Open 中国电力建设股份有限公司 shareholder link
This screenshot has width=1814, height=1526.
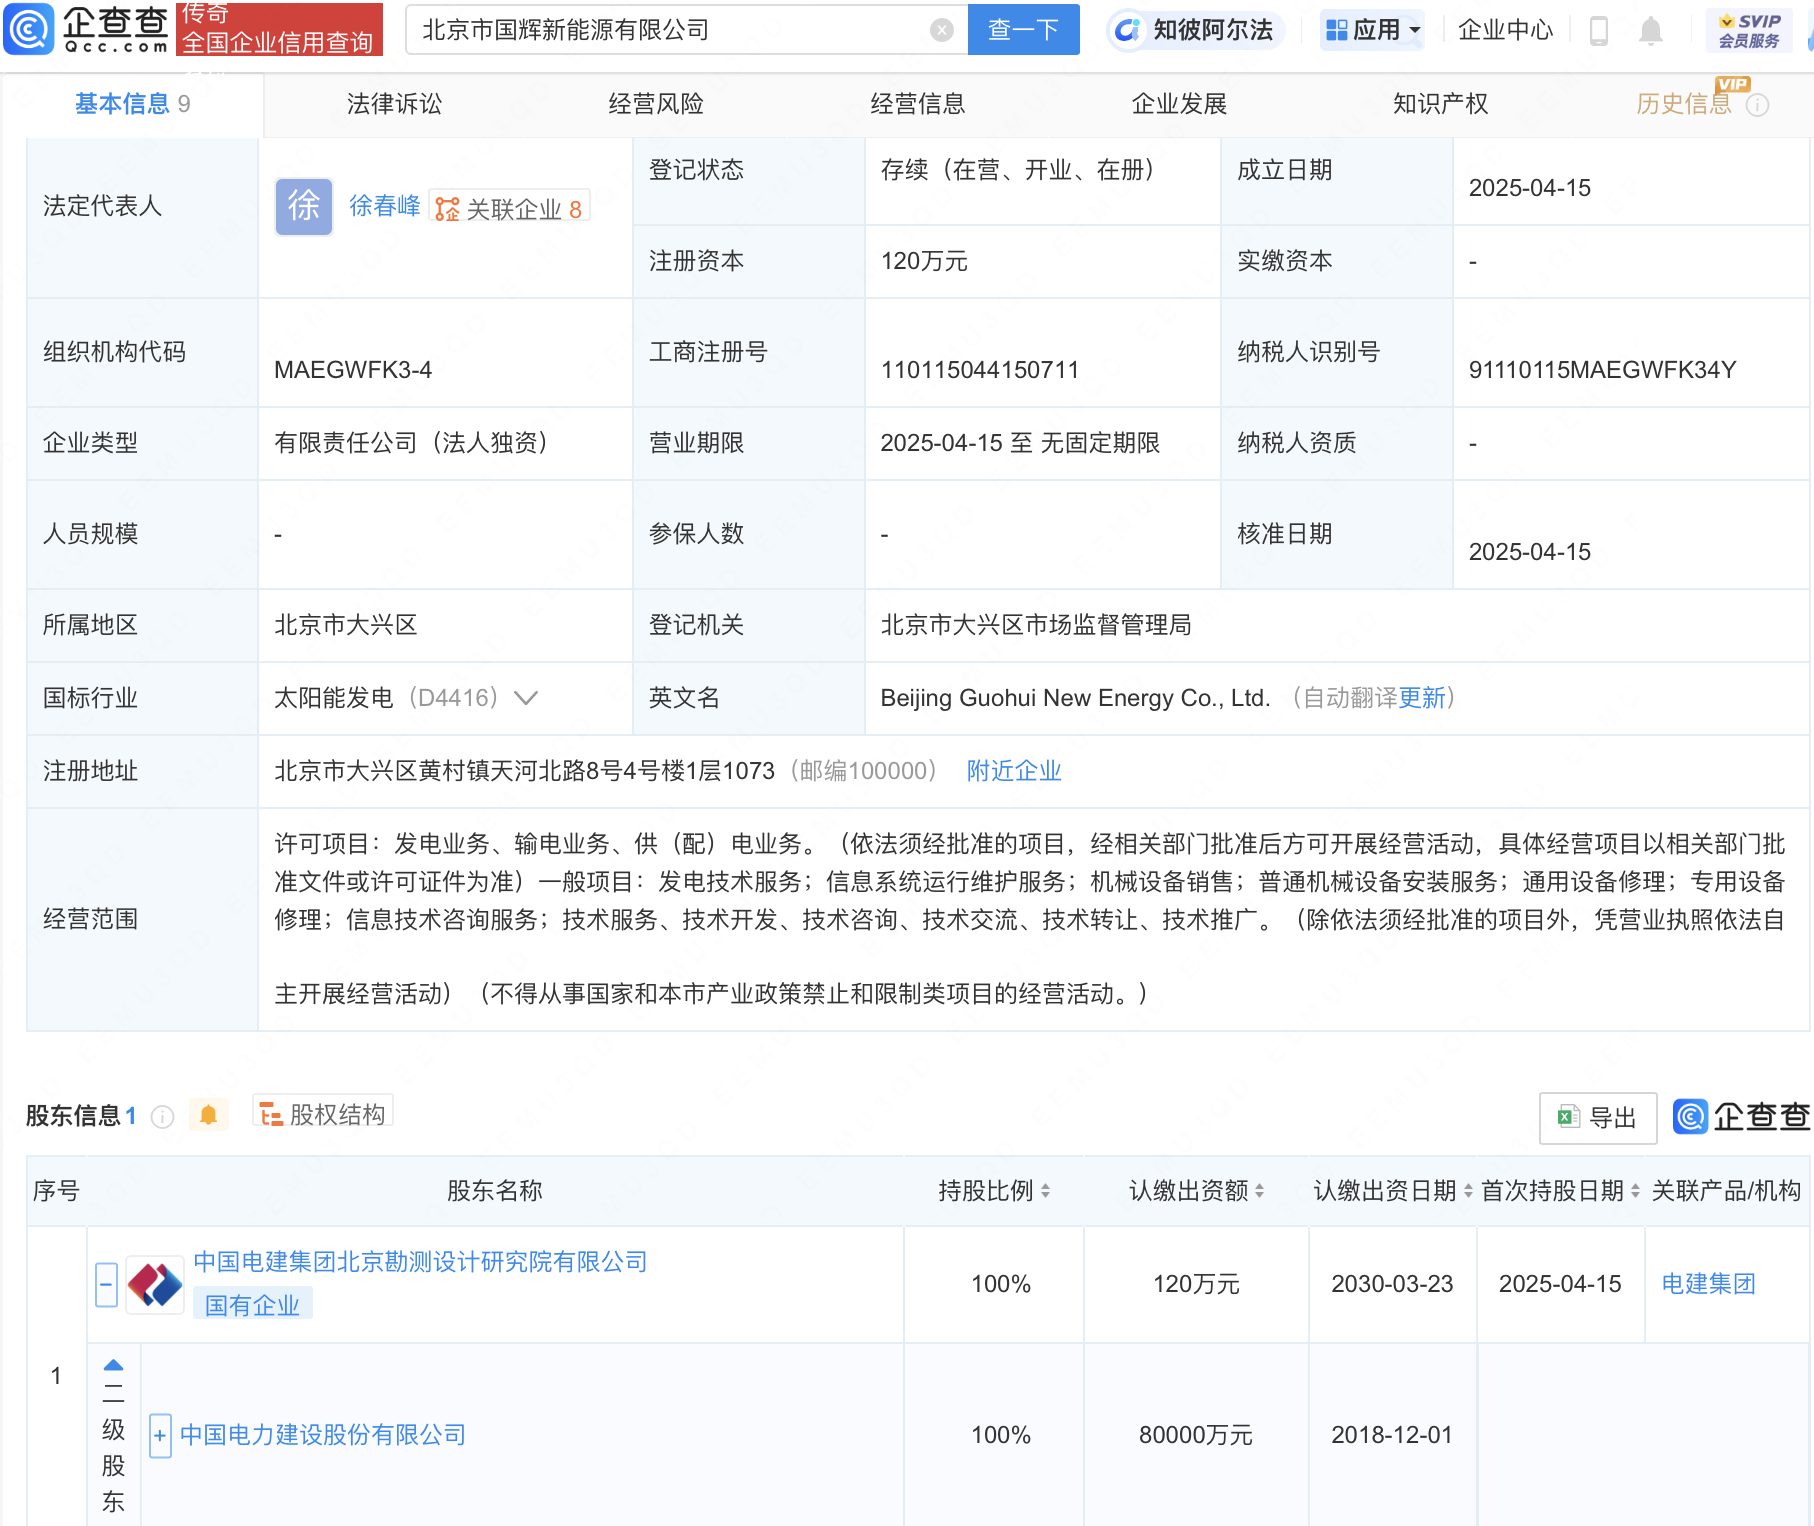[x=323, y=1435]
